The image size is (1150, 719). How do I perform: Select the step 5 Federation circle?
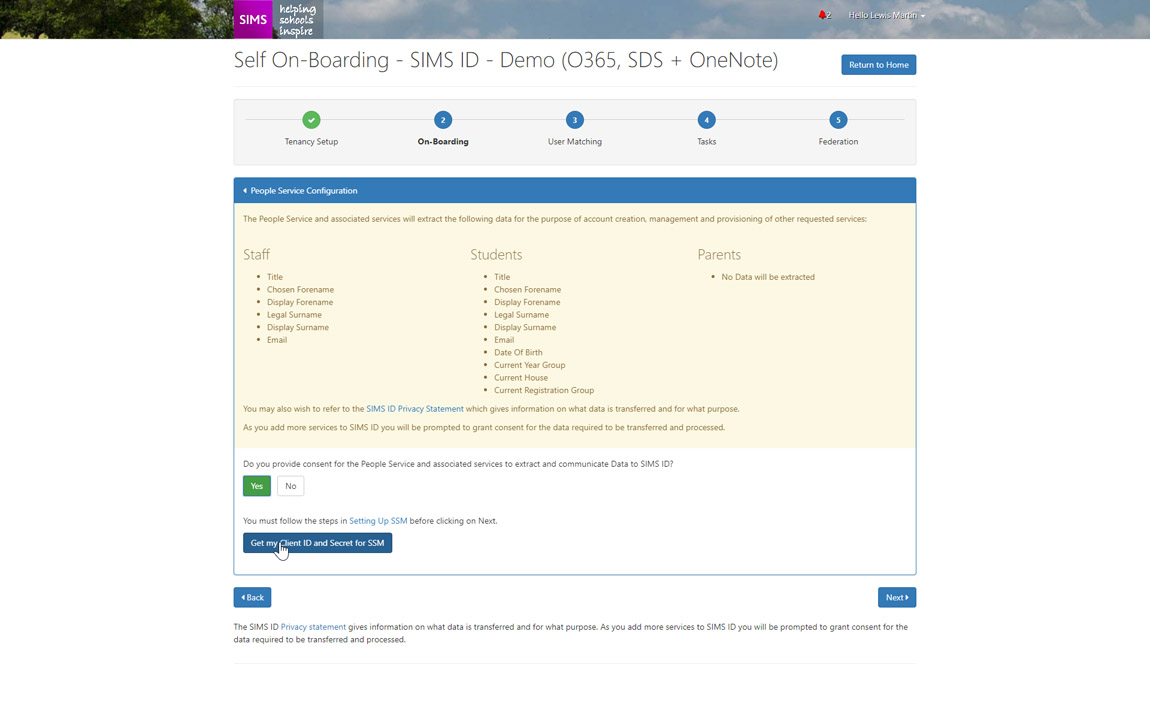pyautogui.click(x=838, y=120)
